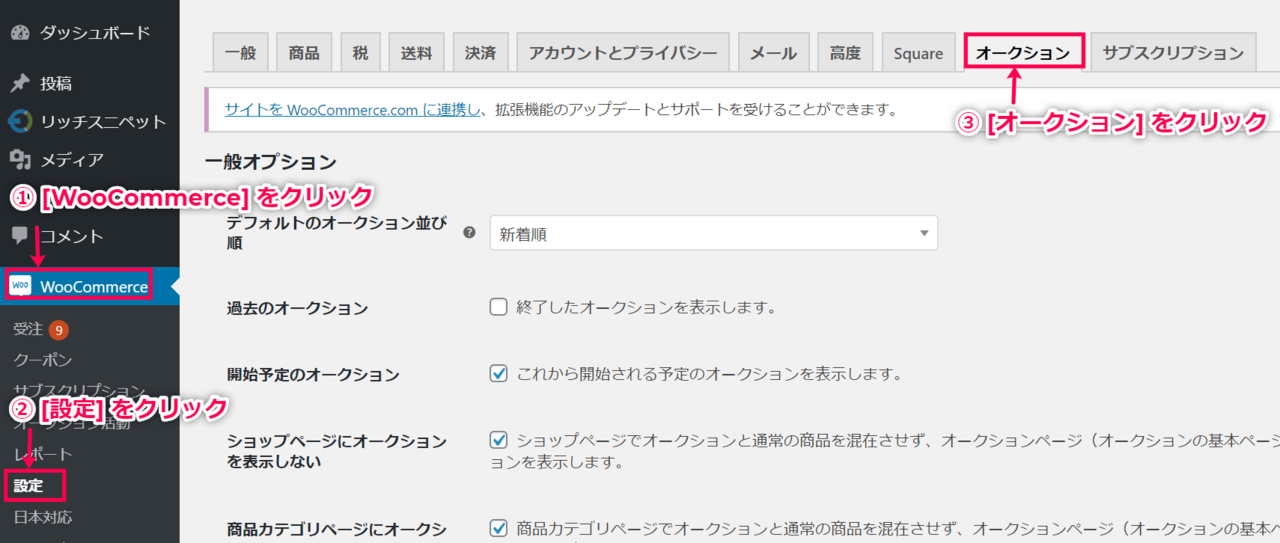Image resolution: width=1280 pixels, height=543 pixels.
Task: Toggle the 商品カテゴリページ auction checkbox
Action: coord(498,527)
